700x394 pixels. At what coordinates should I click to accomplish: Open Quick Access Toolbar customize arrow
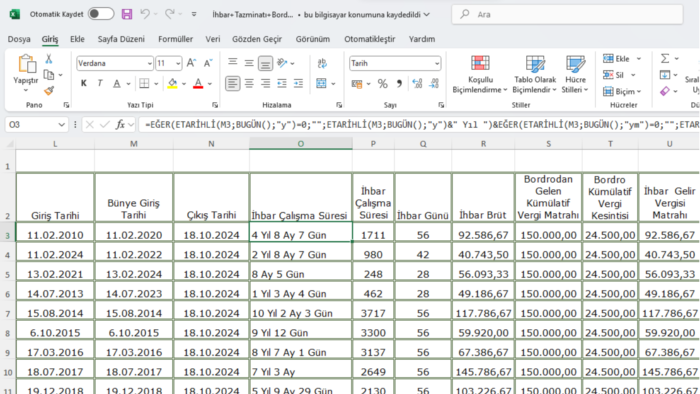[x=194, y=14]
